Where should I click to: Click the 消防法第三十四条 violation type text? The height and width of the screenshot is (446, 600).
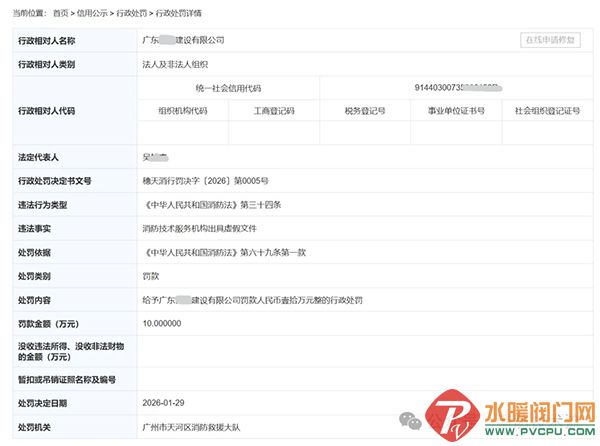pos(225,204)
